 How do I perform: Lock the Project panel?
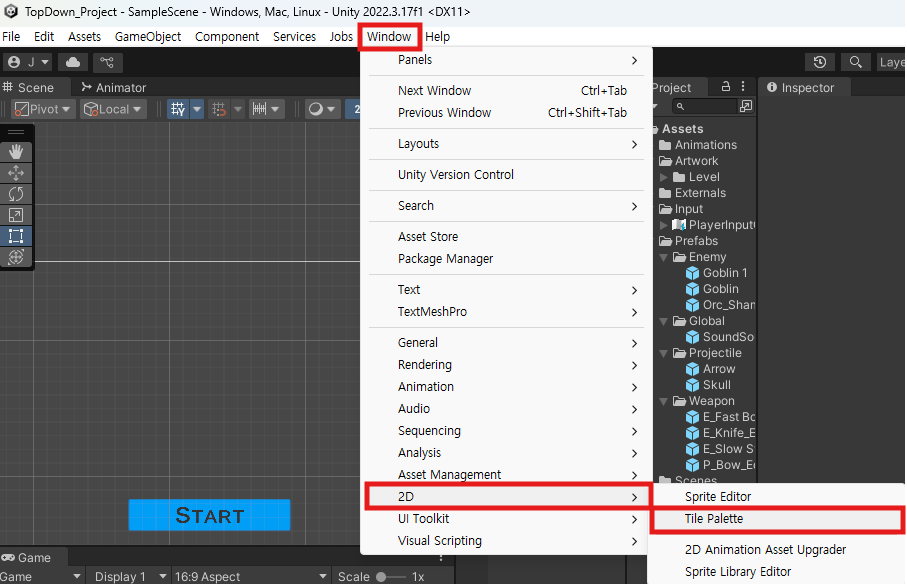(725, 86)
